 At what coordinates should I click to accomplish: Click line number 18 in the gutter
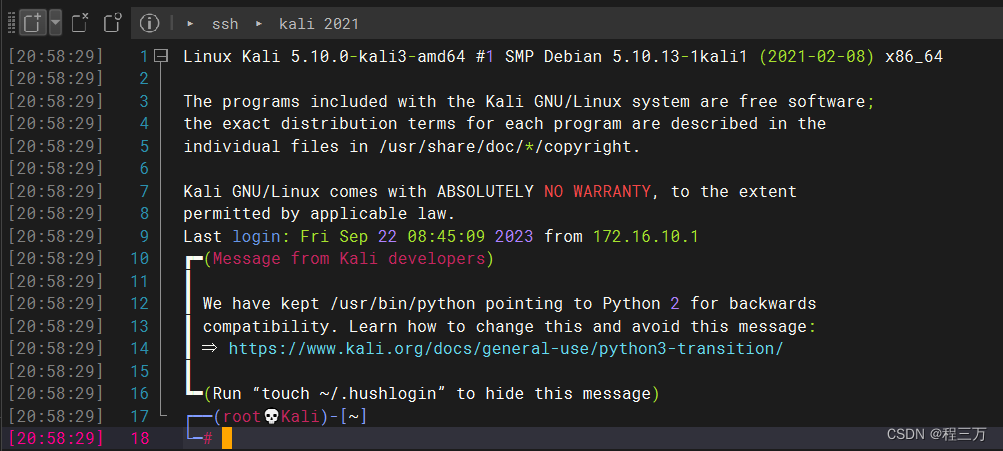(x=139, y=439)
